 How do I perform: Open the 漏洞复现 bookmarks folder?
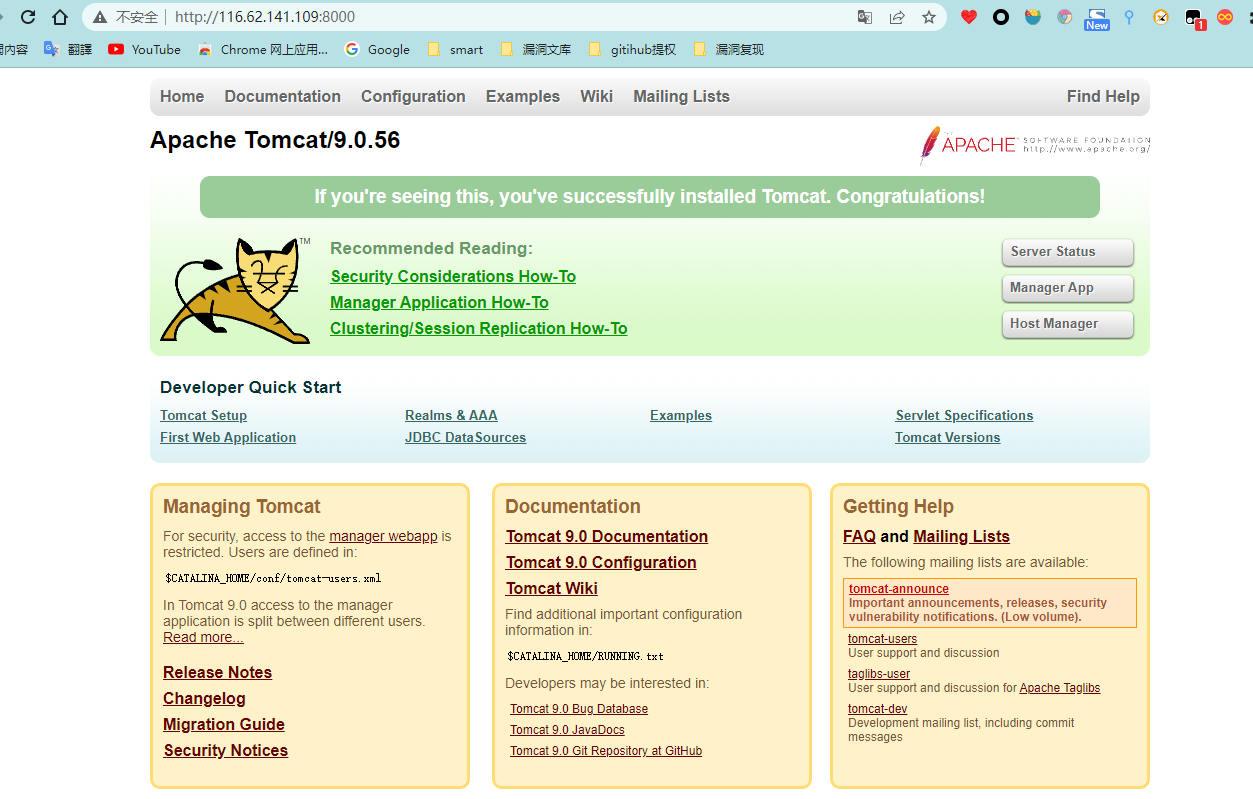click(727, 49)
